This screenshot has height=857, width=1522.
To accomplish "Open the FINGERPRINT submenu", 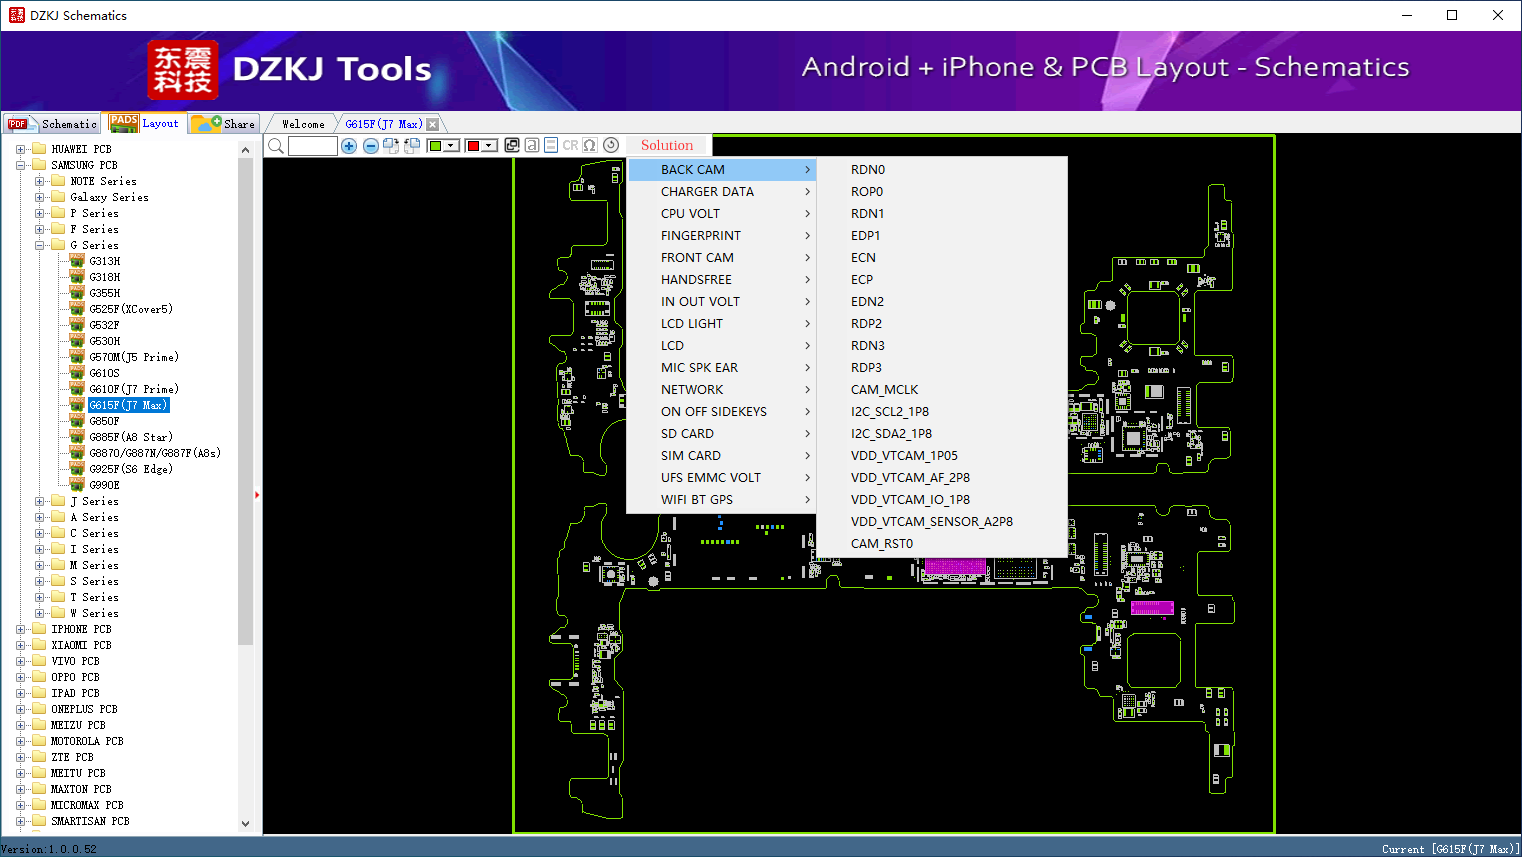I will coord(722,236).
